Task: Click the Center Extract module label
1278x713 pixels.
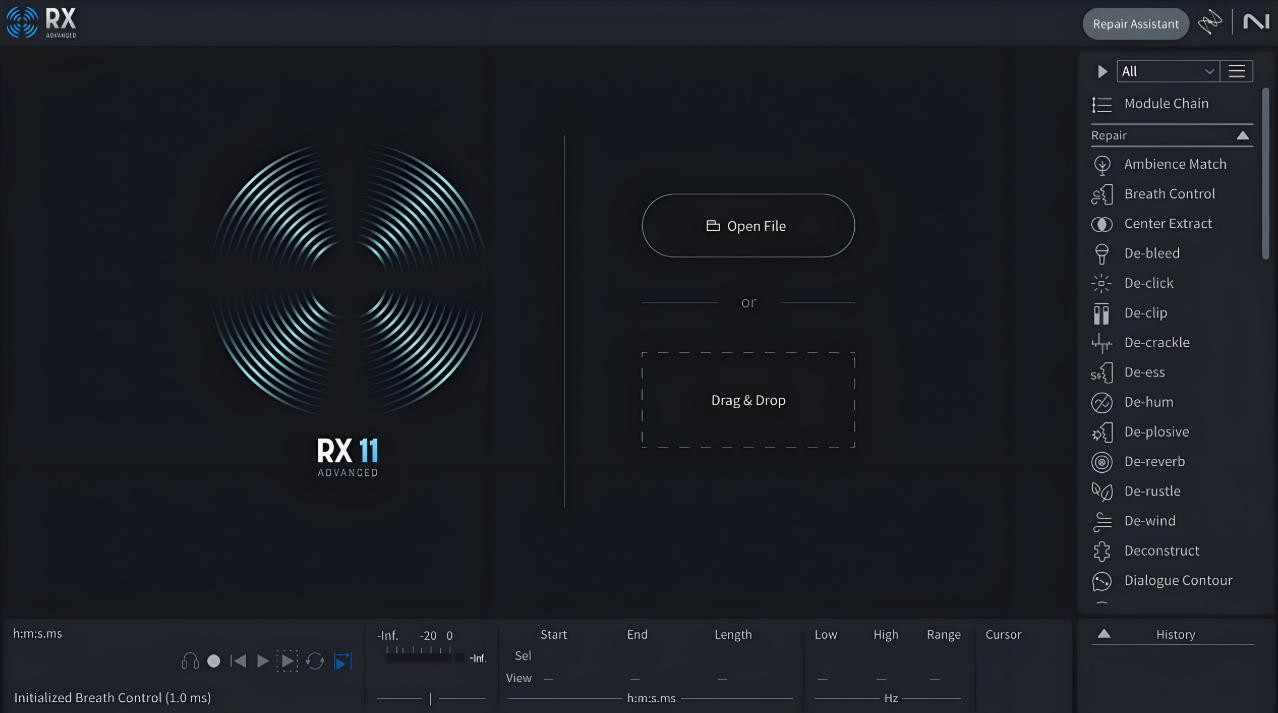Action: [1168, 224]
